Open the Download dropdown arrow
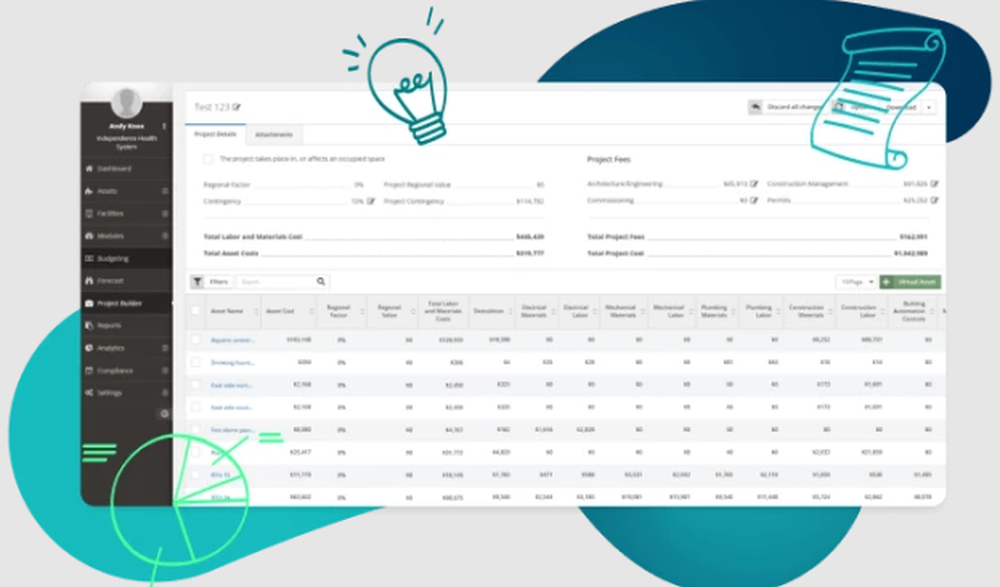The width and height of the screenshot is (1000, 587). [x=929, y=107]
